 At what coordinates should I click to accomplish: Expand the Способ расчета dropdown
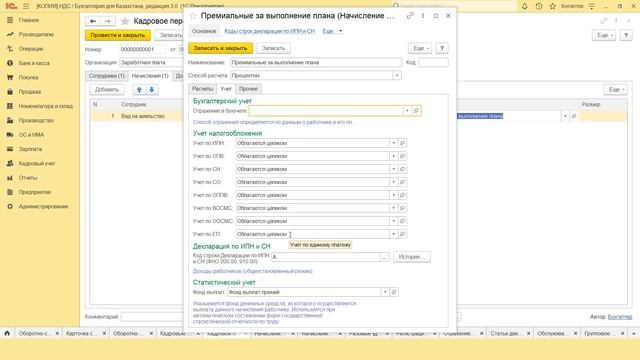pyautogui.click(x=397, y=76)
